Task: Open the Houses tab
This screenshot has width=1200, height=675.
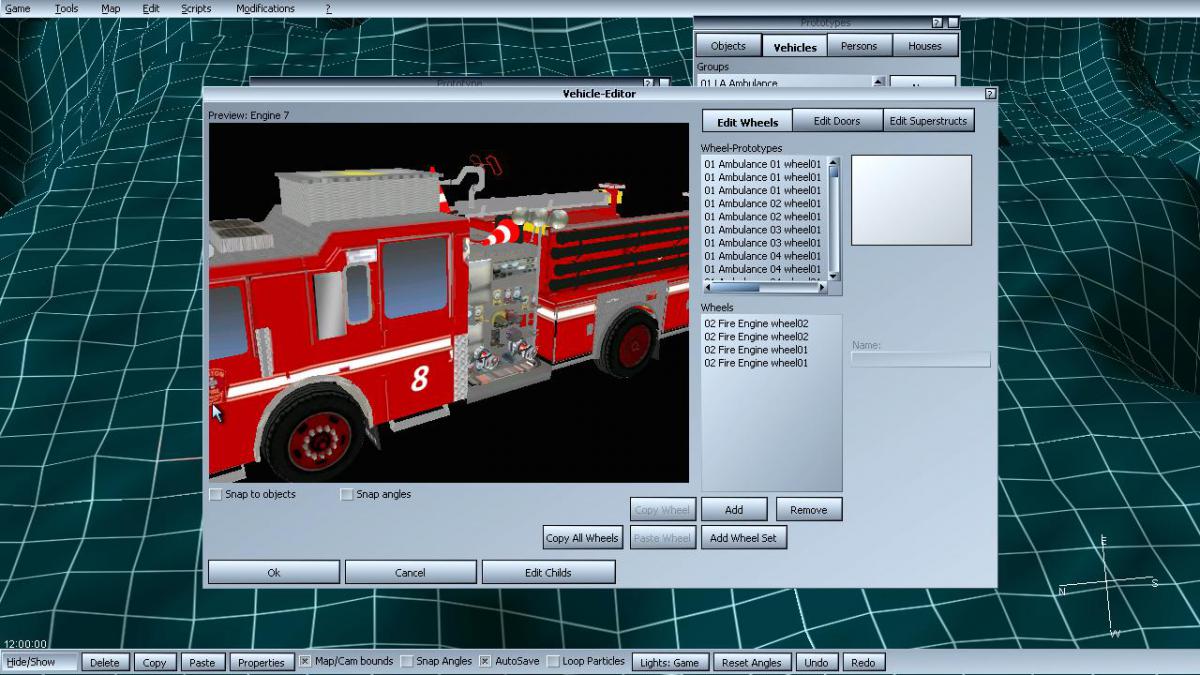Action: (925, 46)
